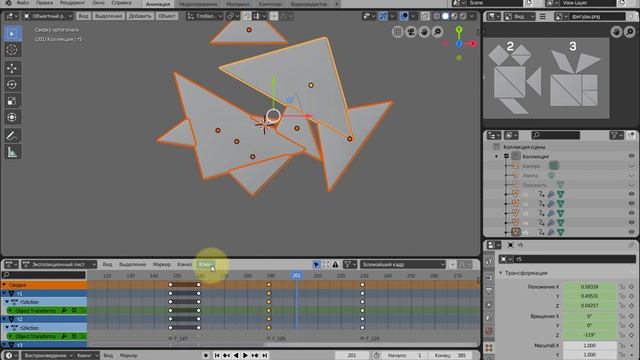The width and height of the screenshot is (640, 360).
Task: Hide the t5 object via eye icon
Action: tap(631, 232)
